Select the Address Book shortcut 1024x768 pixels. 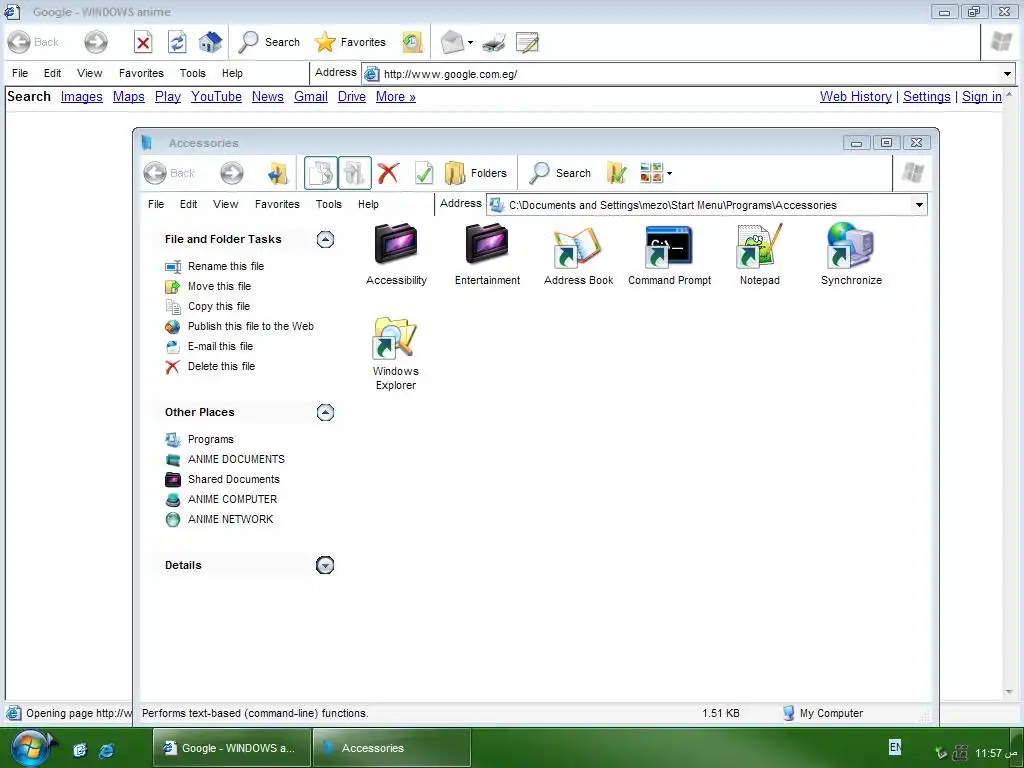[579, 255]
